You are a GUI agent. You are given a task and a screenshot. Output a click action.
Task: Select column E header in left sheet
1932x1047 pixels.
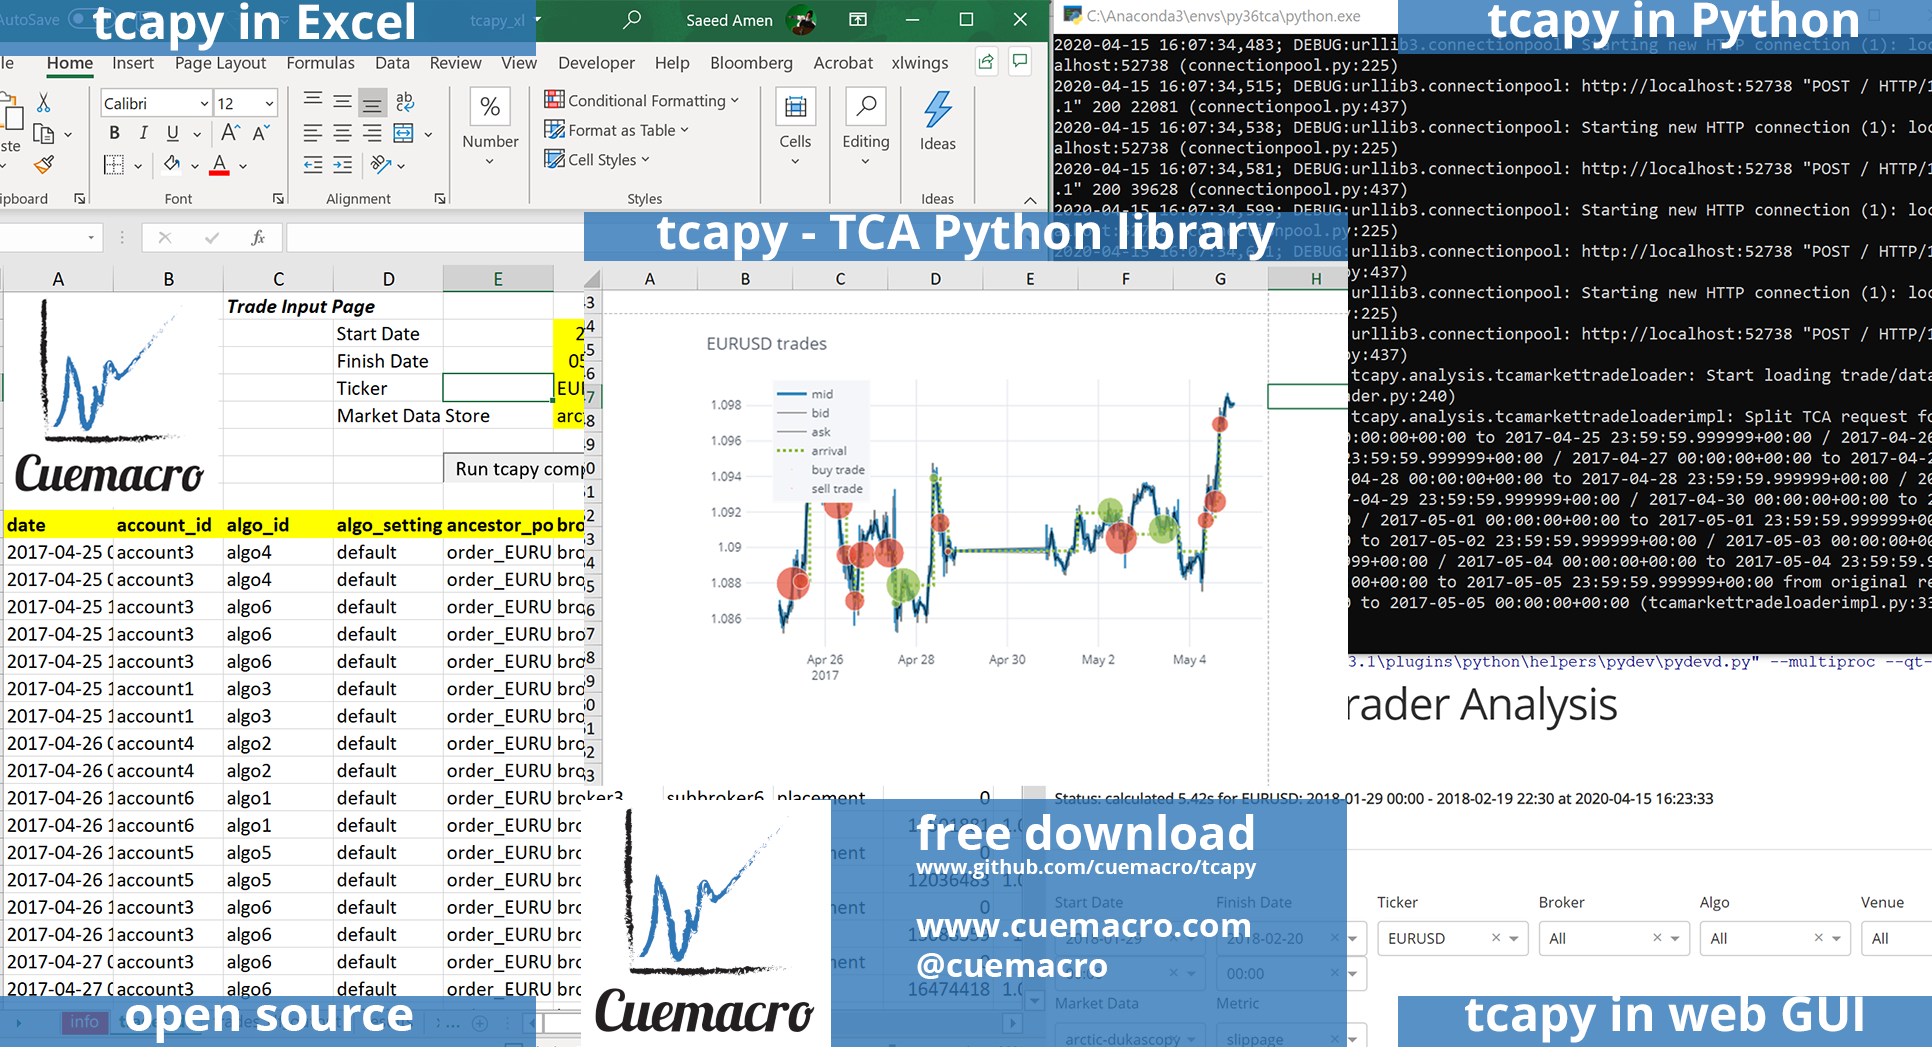(498, 279)
